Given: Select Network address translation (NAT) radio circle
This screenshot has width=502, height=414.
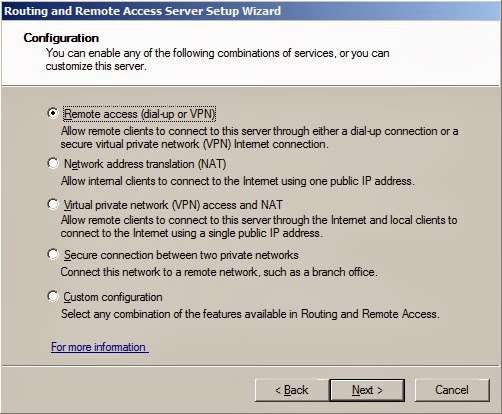Looking at the screenshot, I should [52, 163].
